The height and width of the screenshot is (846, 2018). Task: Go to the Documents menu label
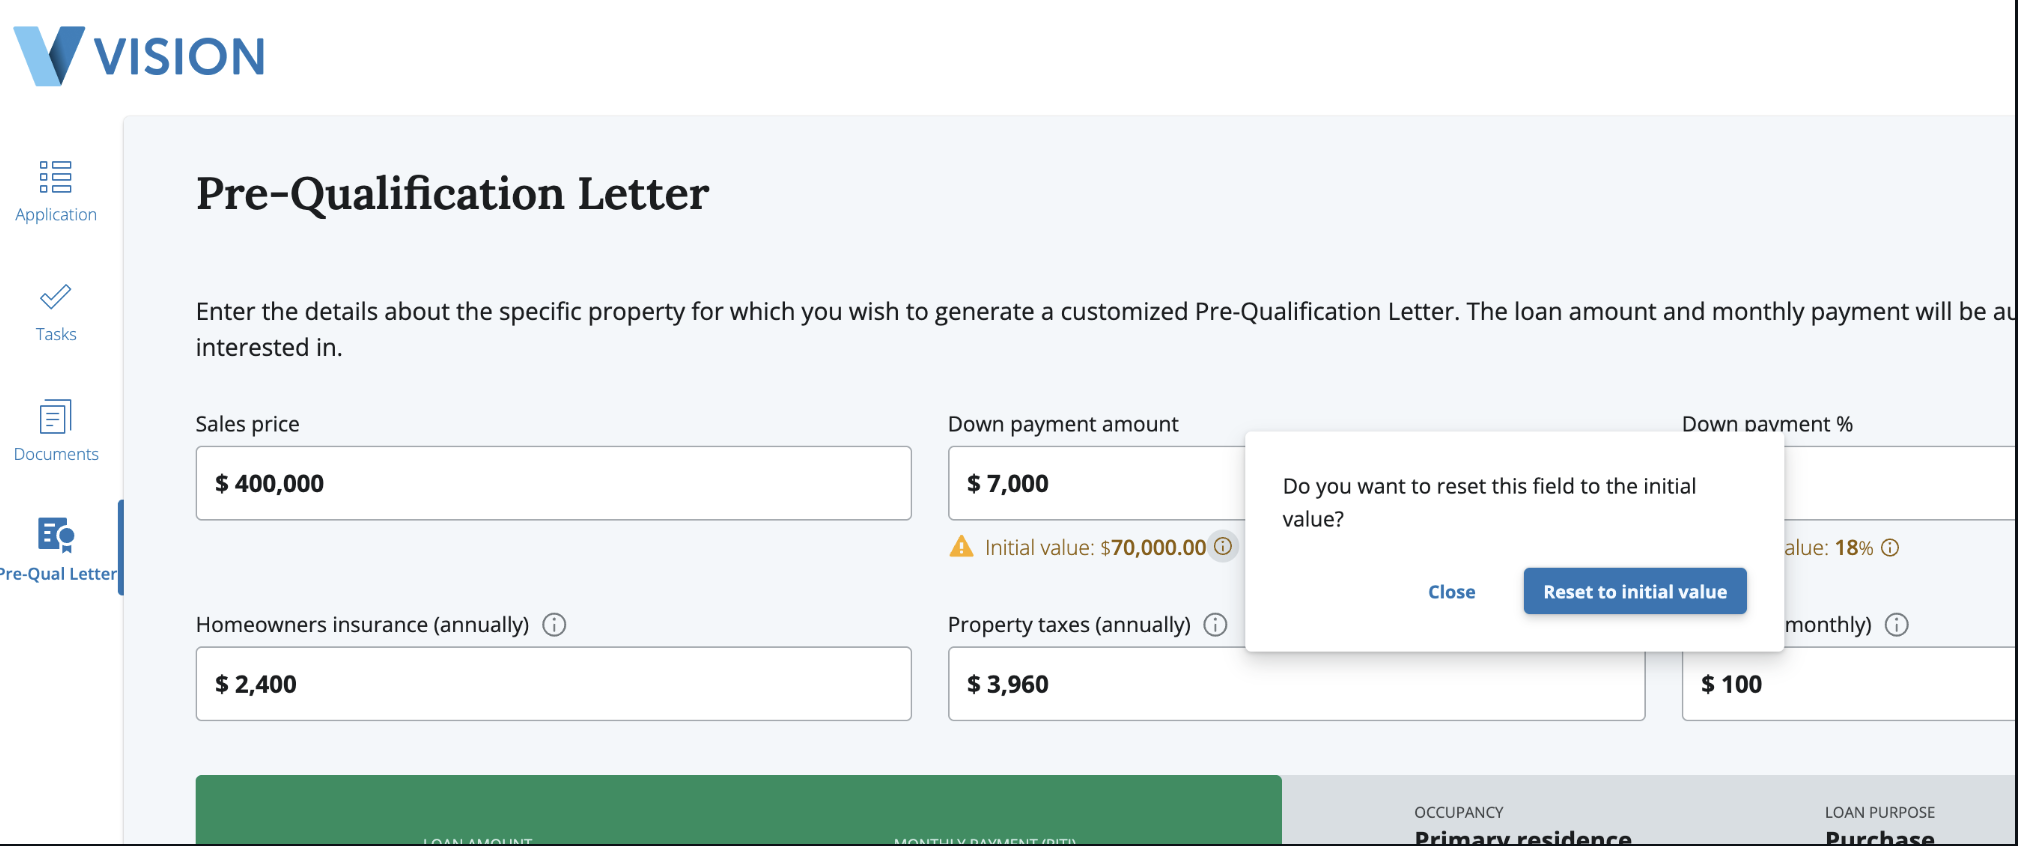point(56,454)
